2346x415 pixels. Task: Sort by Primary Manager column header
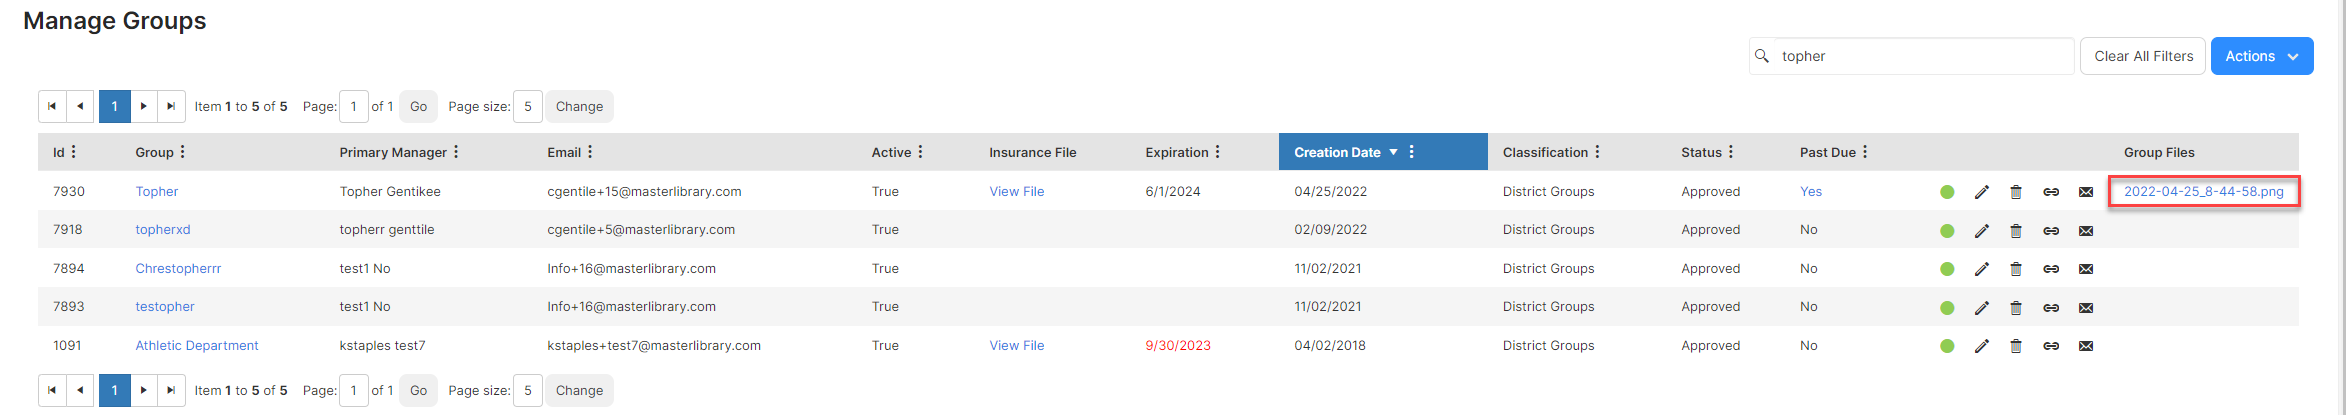(x=393, y=152)
